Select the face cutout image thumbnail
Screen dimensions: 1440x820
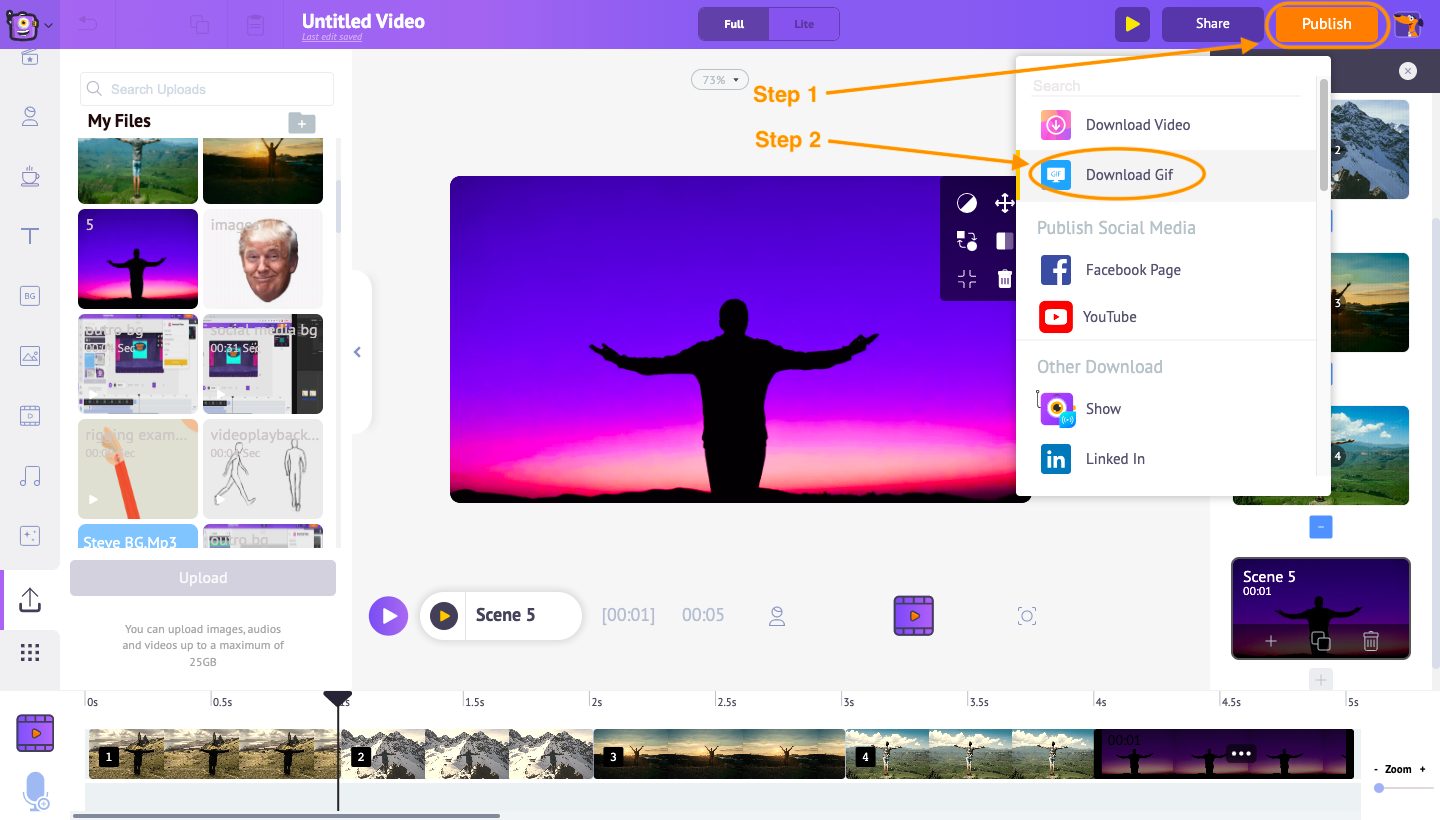click(x=263, y=258)
